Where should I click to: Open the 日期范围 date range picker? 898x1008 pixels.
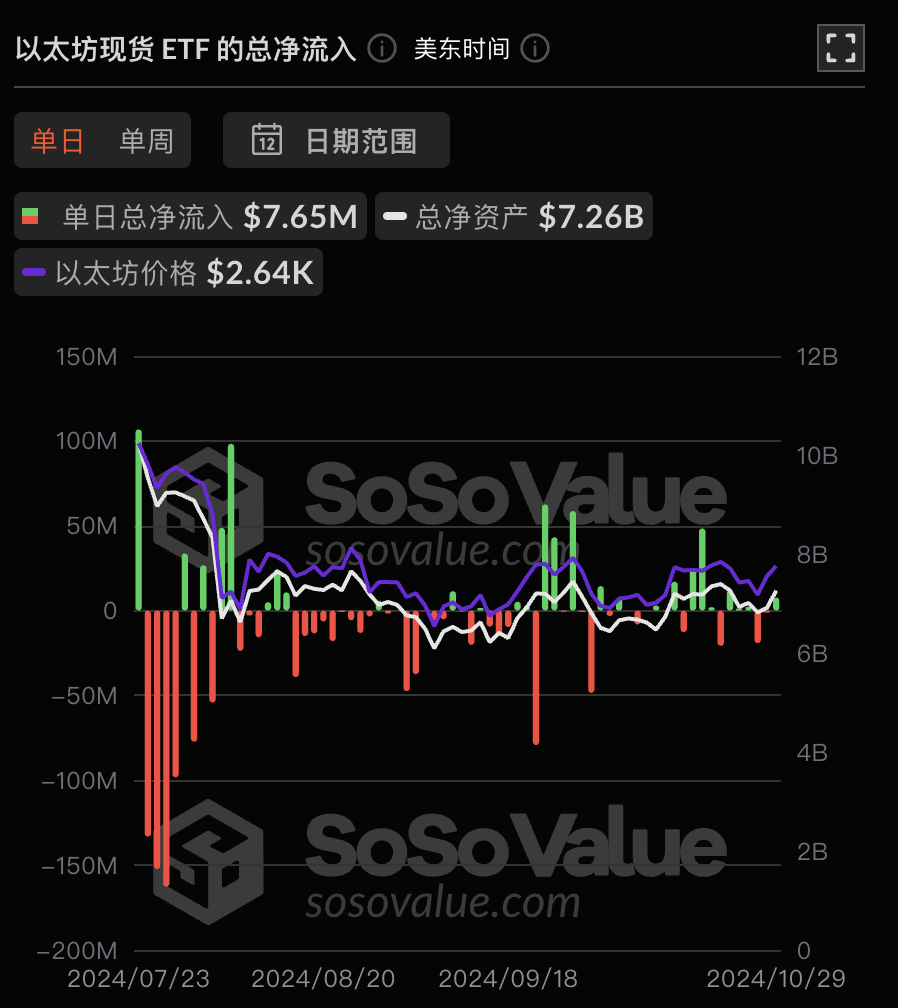336,140
